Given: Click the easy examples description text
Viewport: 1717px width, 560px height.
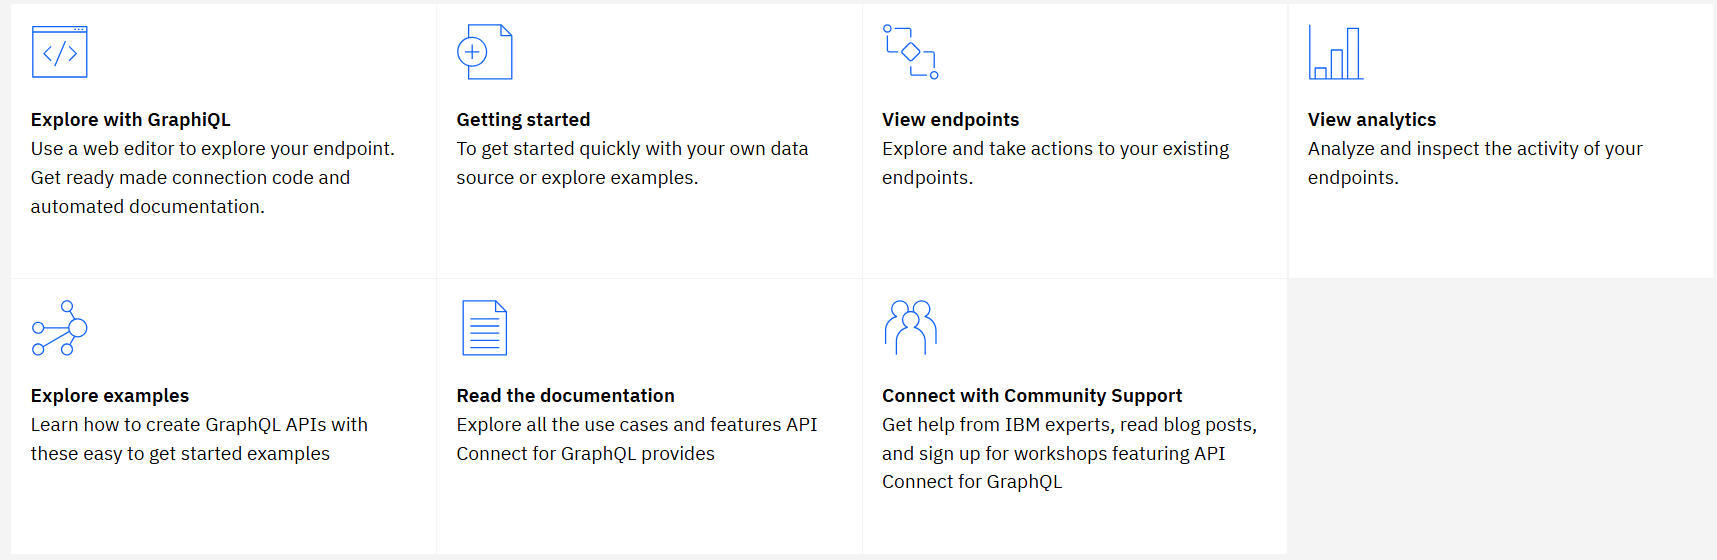Looking at the screenshot, I should pos(199,439).
